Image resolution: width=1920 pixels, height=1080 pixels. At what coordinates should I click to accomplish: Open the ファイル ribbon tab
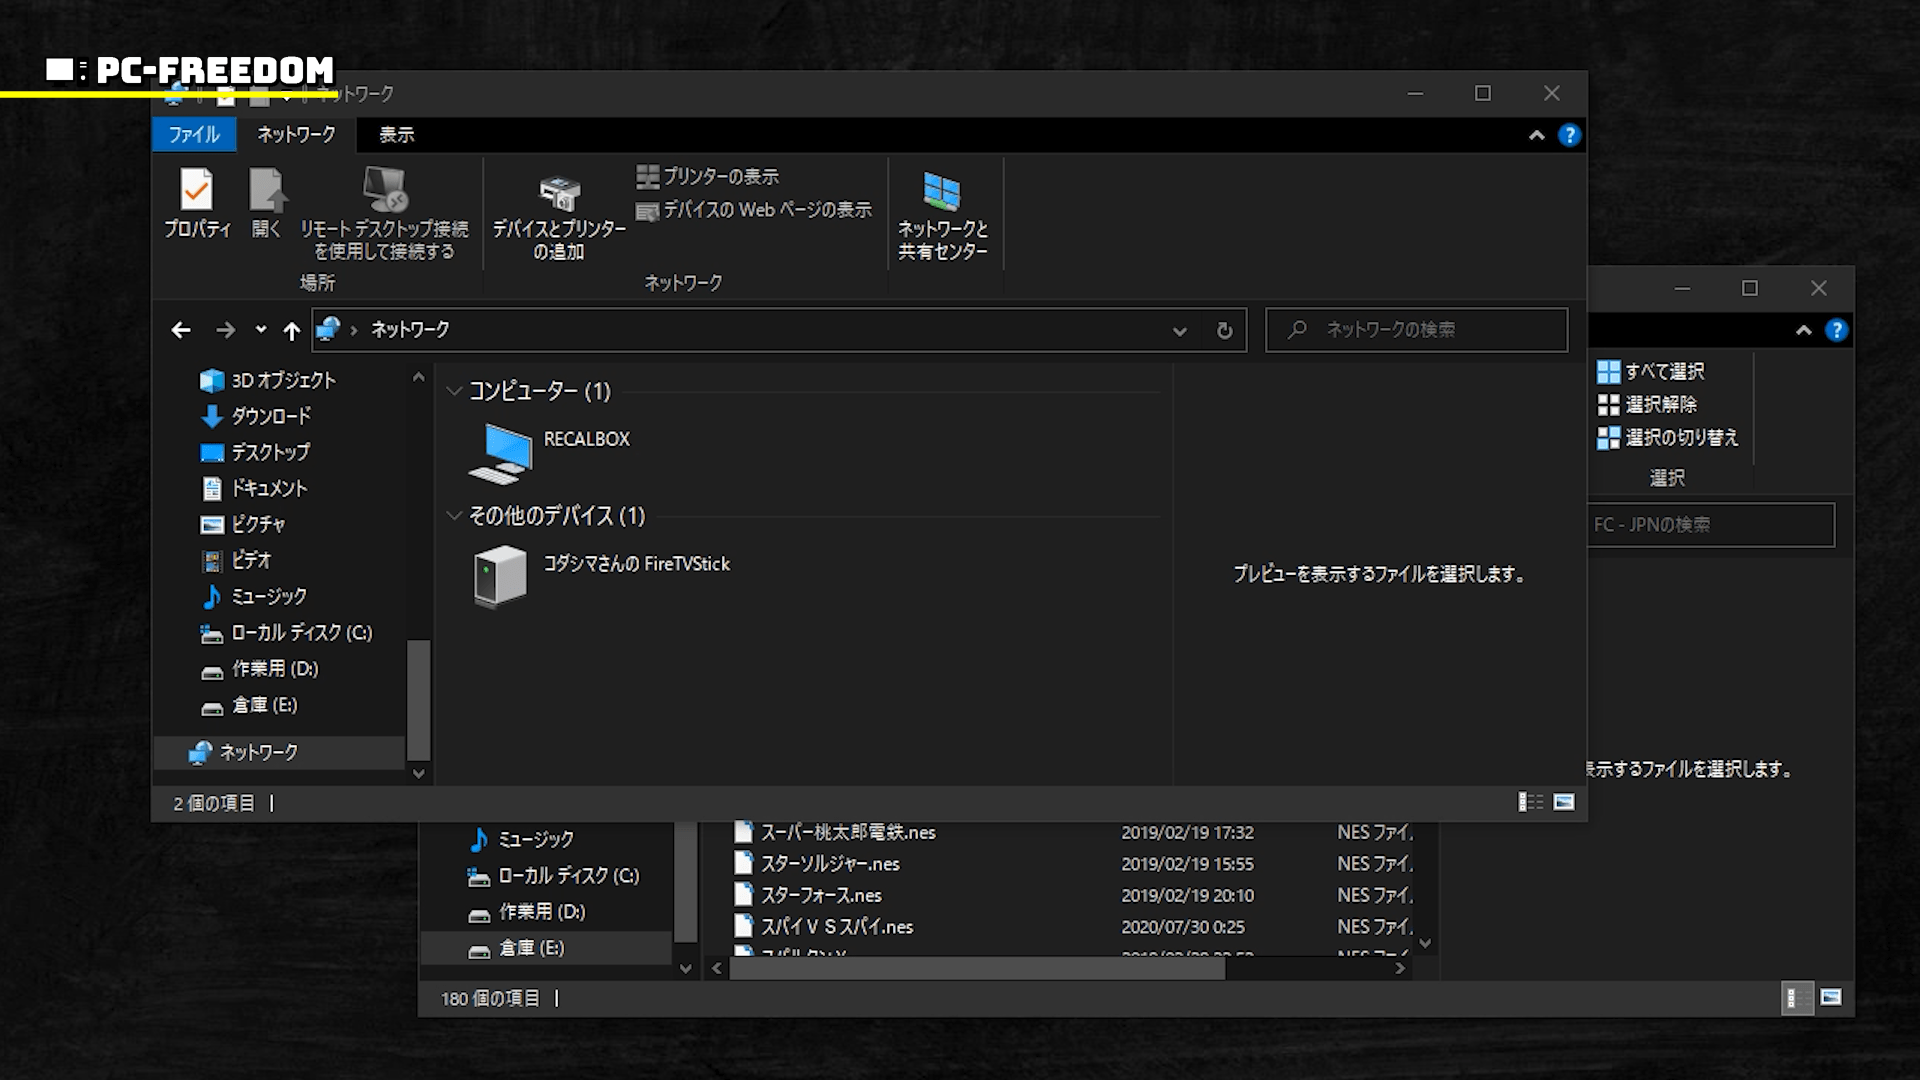point(194,135)
